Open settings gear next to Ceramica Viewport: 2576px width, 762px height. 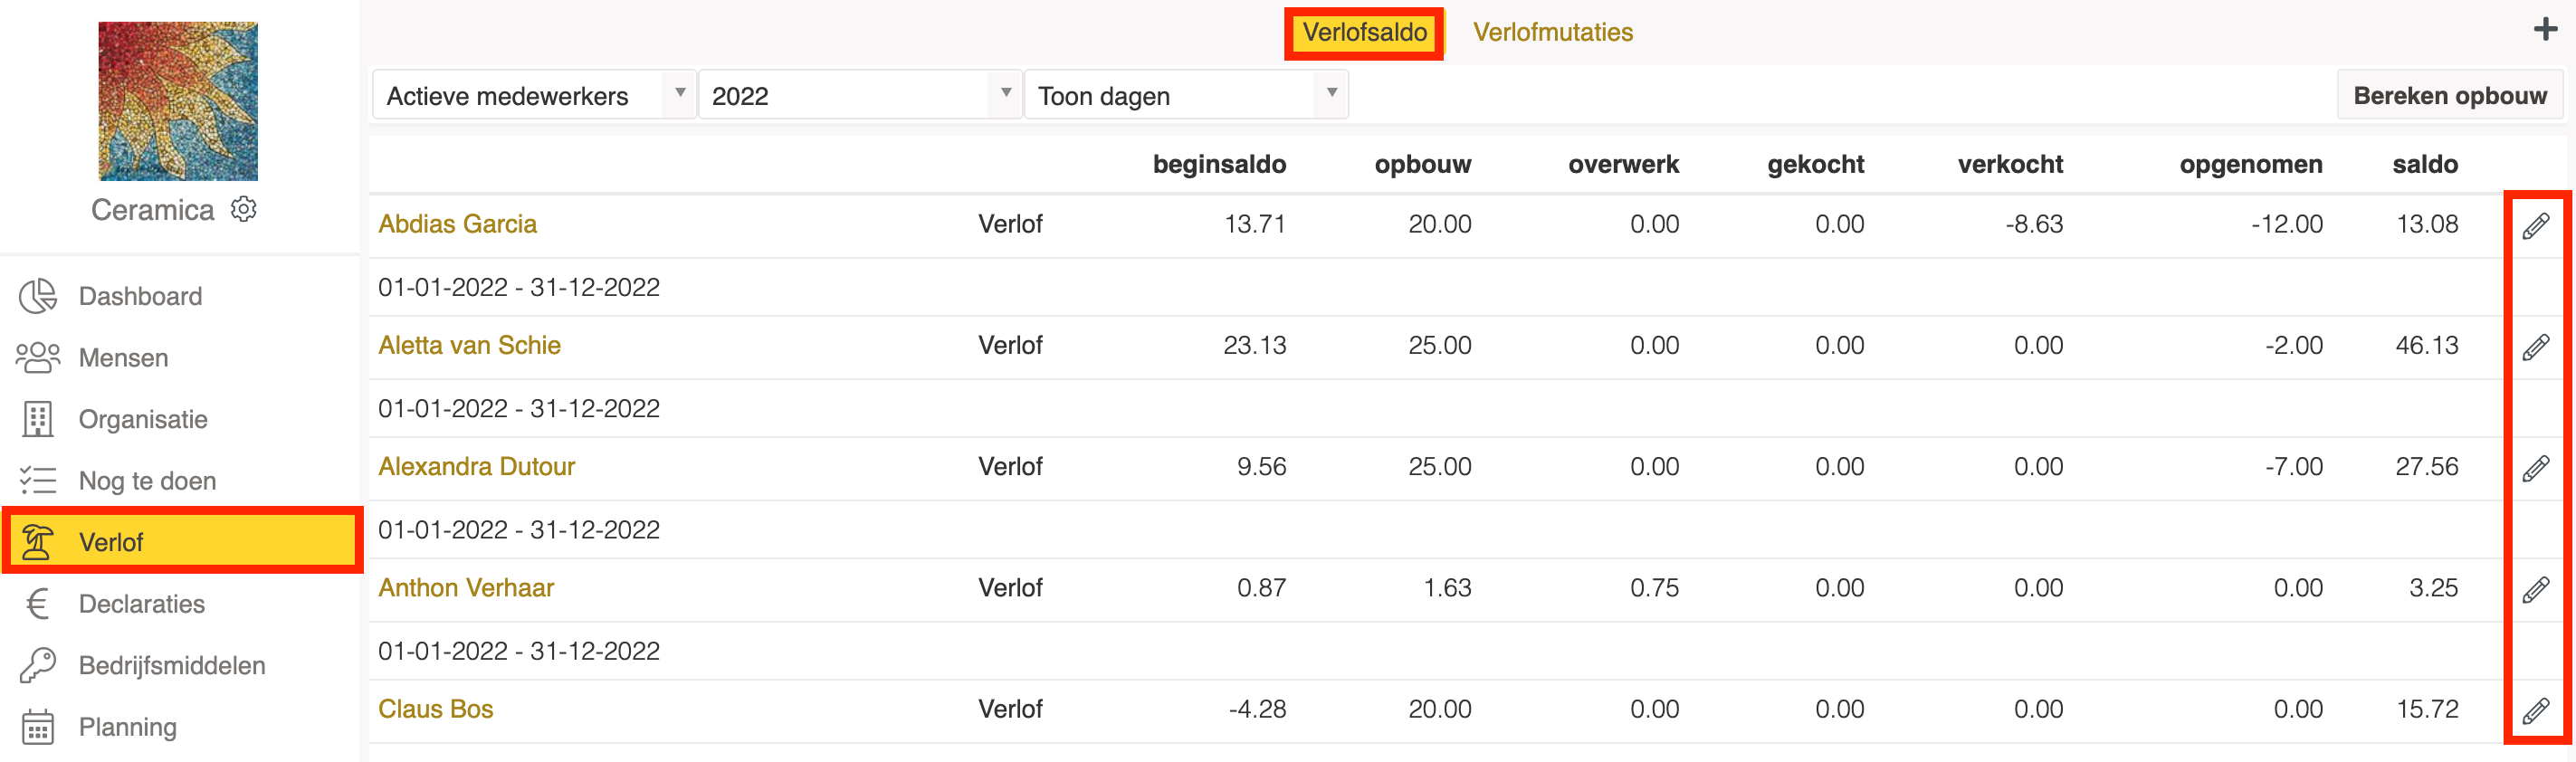tap(244, 209)
